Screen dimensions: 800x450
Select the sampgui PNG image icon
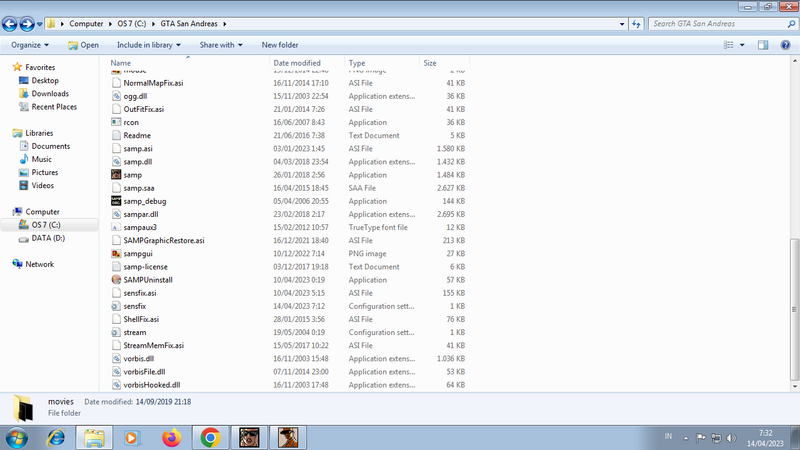tap(116, 254)
